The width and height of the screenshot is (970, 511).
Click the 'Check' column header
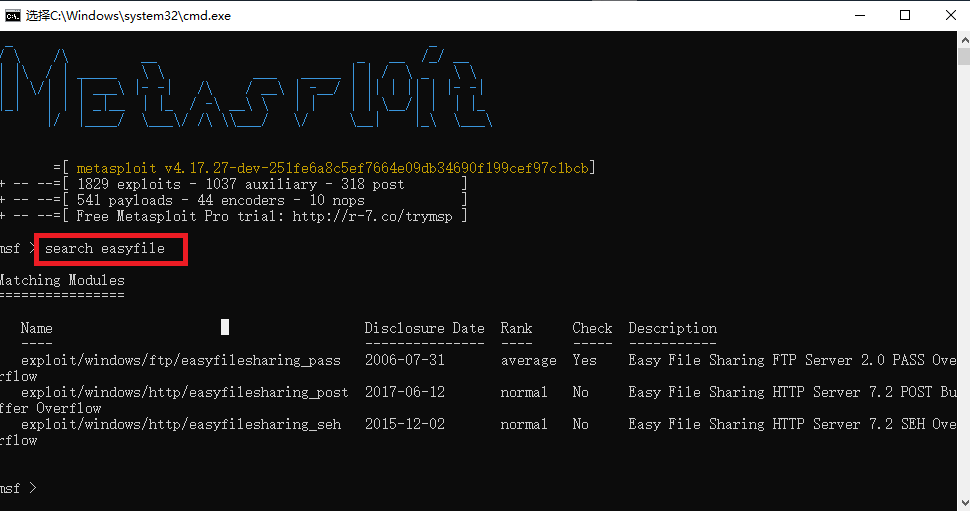(x=592, y=328)
